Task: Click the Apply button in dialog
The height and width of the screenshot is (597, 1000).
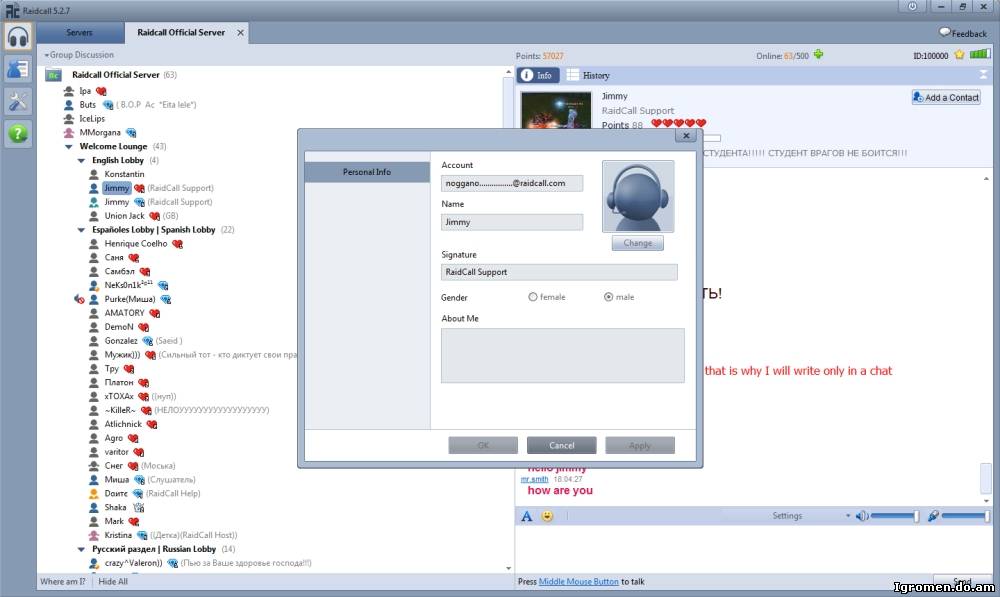Action: click(640, 445)
